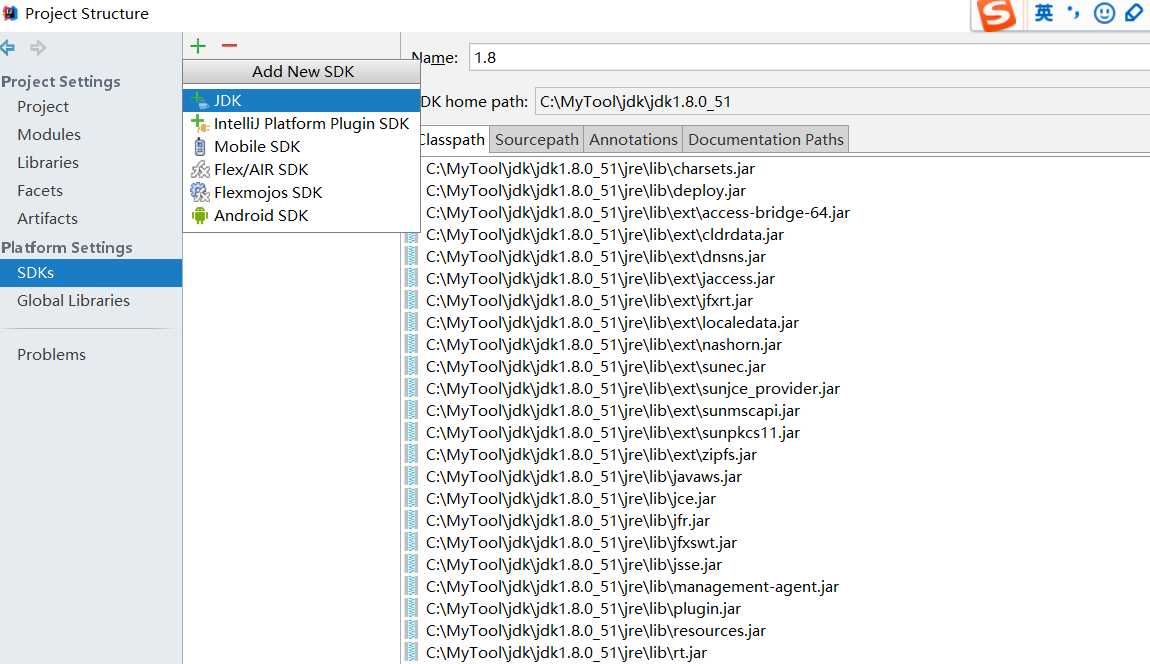Select the jfxrt.jar entry
The image size is (1150, 664).
pos(589,301)
